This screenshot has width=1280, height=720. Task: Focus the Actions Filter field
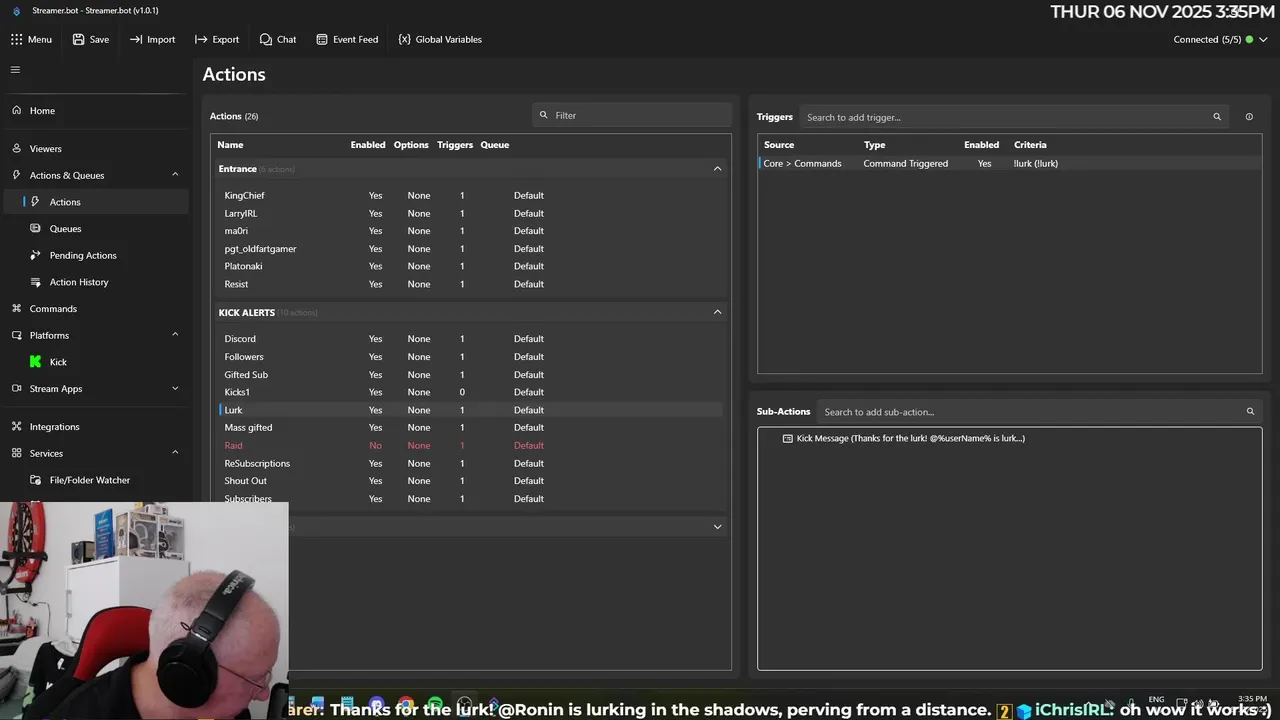click(x=632, y=115)
